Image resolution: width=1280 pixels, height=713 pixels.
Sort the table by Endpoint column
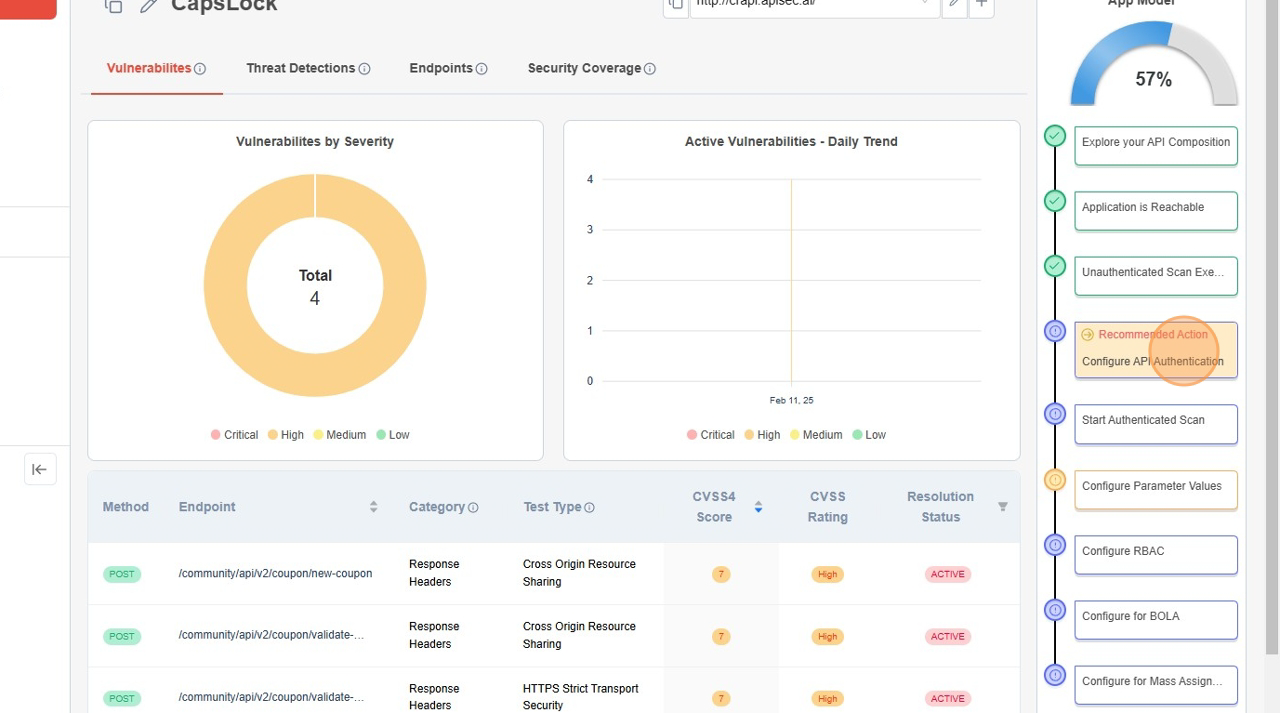pos(373,507)
